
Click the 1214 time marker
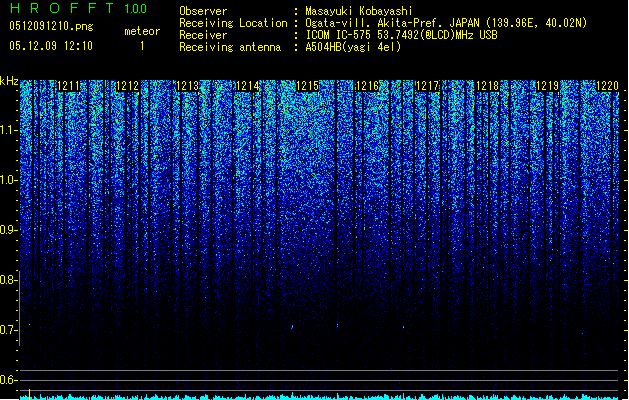tap(248, 86)
